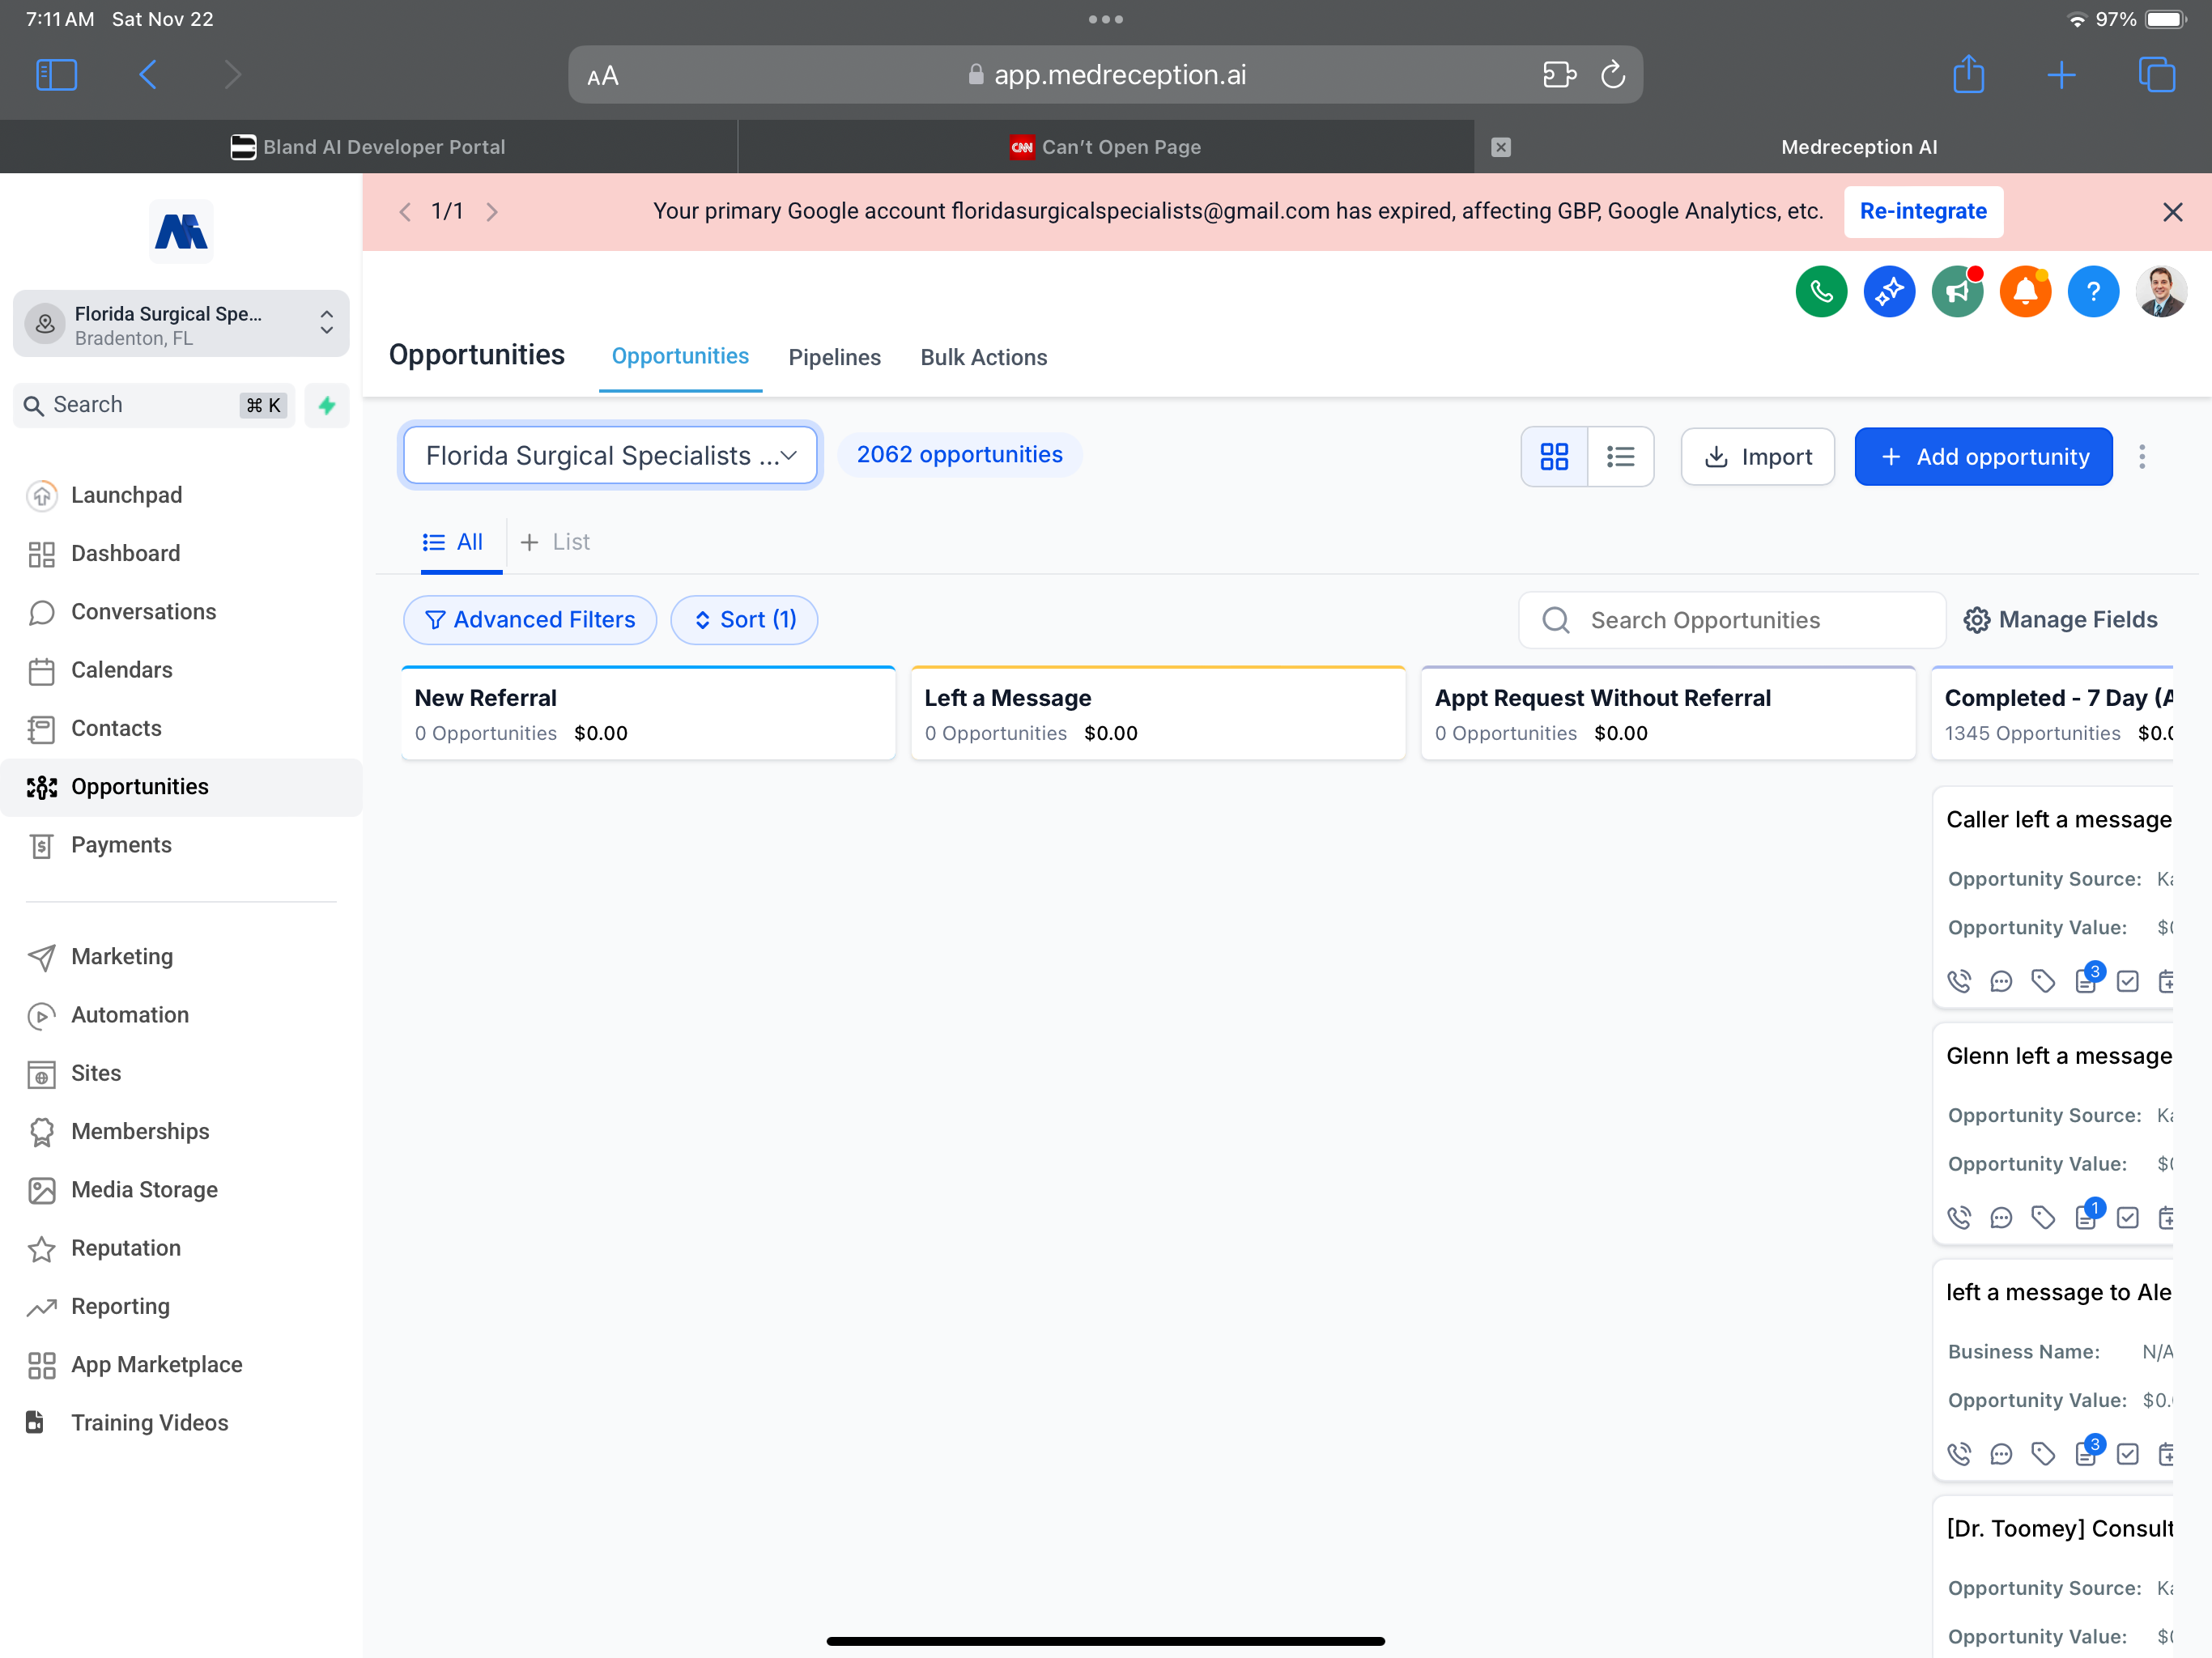2212x1658 pixels.
Task: Open Training Videos in sidebar
Action: pyautogui.click(x=181, y=1423)
